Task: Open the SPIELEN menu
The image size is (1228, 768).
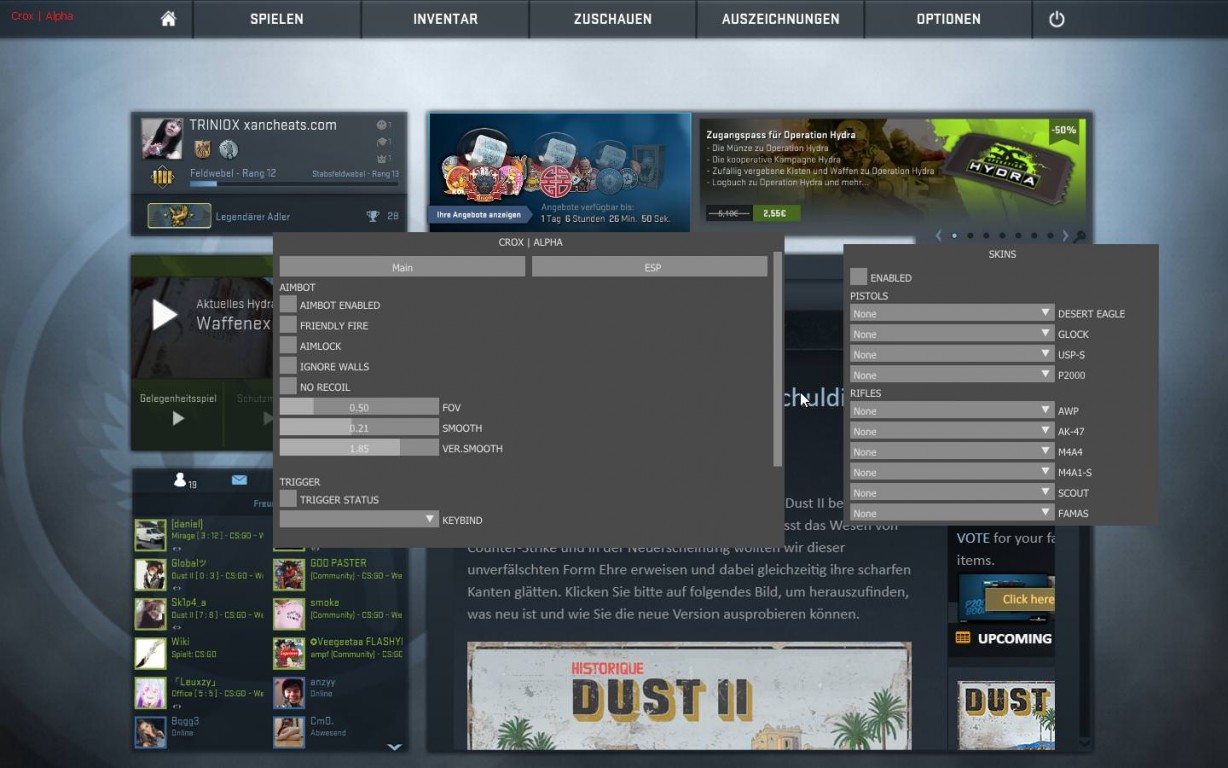Action: (277, 19)
